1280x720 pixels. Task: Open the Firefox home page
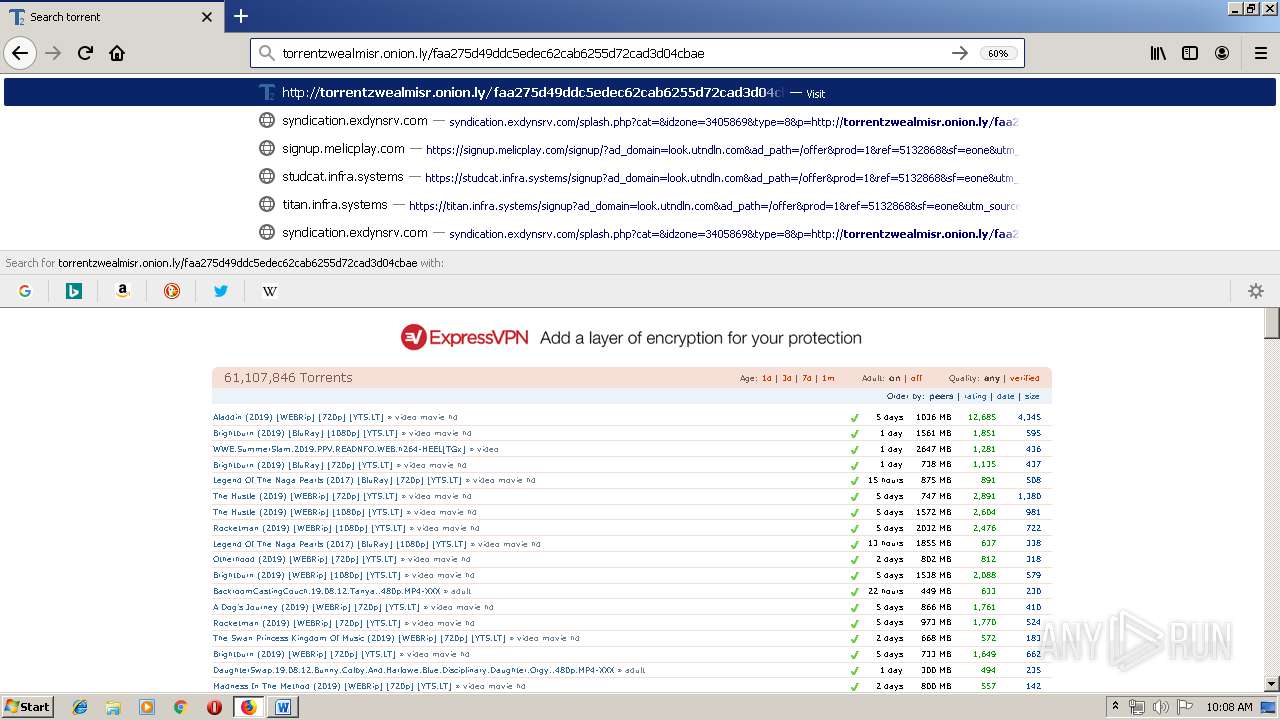117,53
